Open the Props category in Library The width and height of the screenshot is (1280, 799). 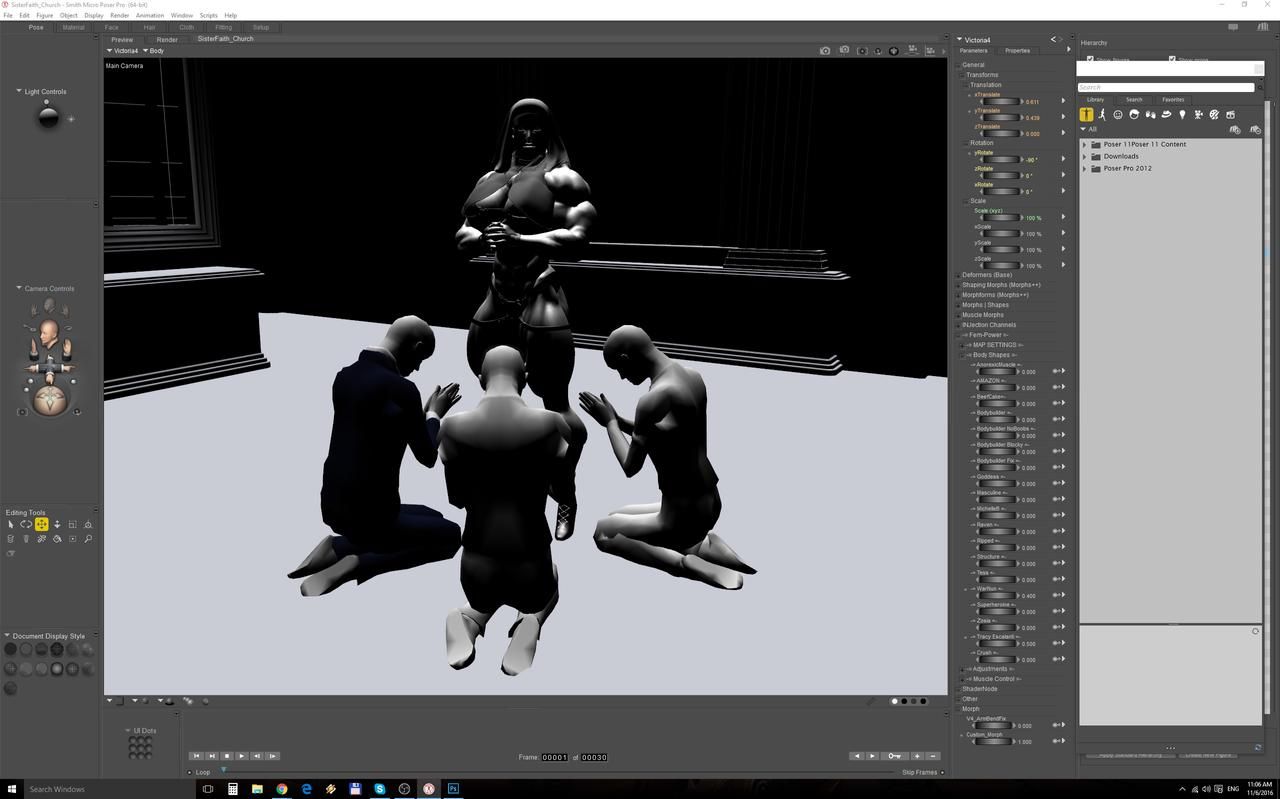(x=1166, y=115)
